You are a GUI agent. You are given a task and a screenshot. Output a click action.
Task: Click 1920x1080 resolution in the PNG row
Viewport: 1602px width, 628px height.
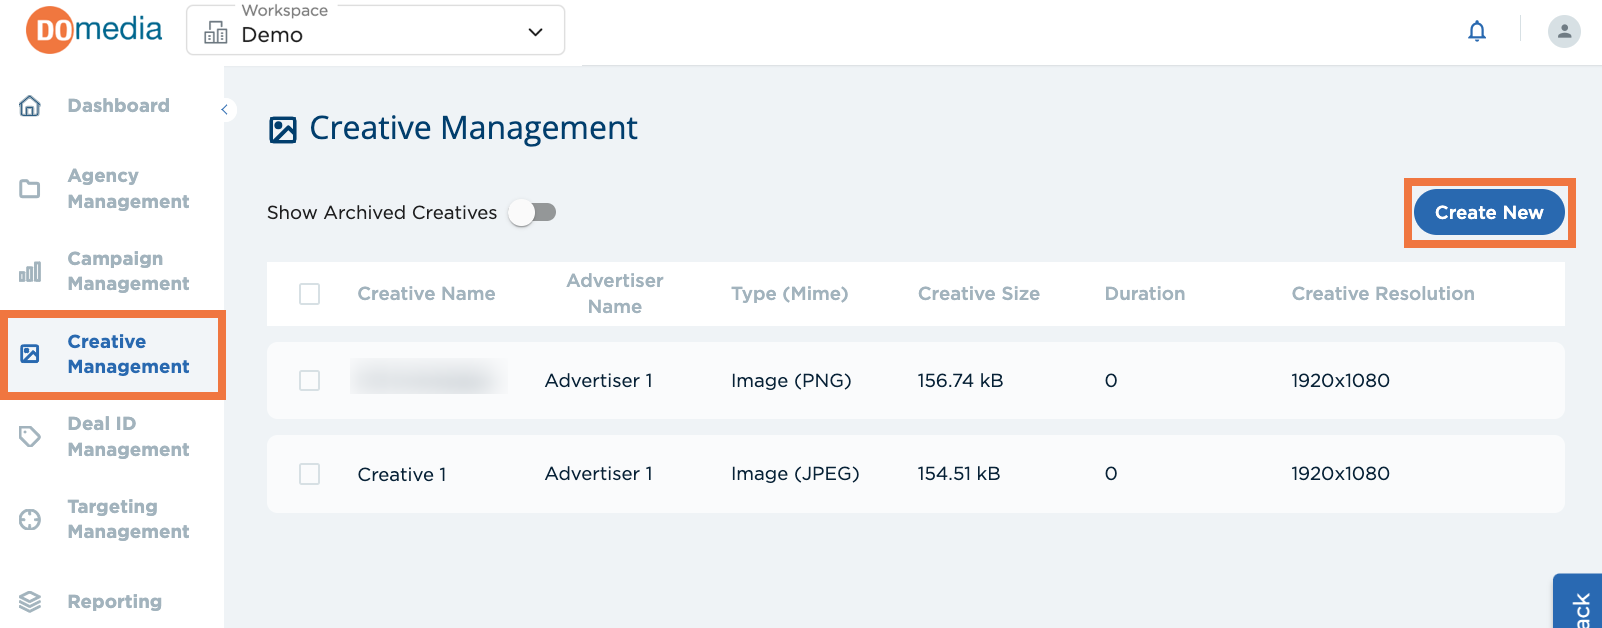(1340, 381)
